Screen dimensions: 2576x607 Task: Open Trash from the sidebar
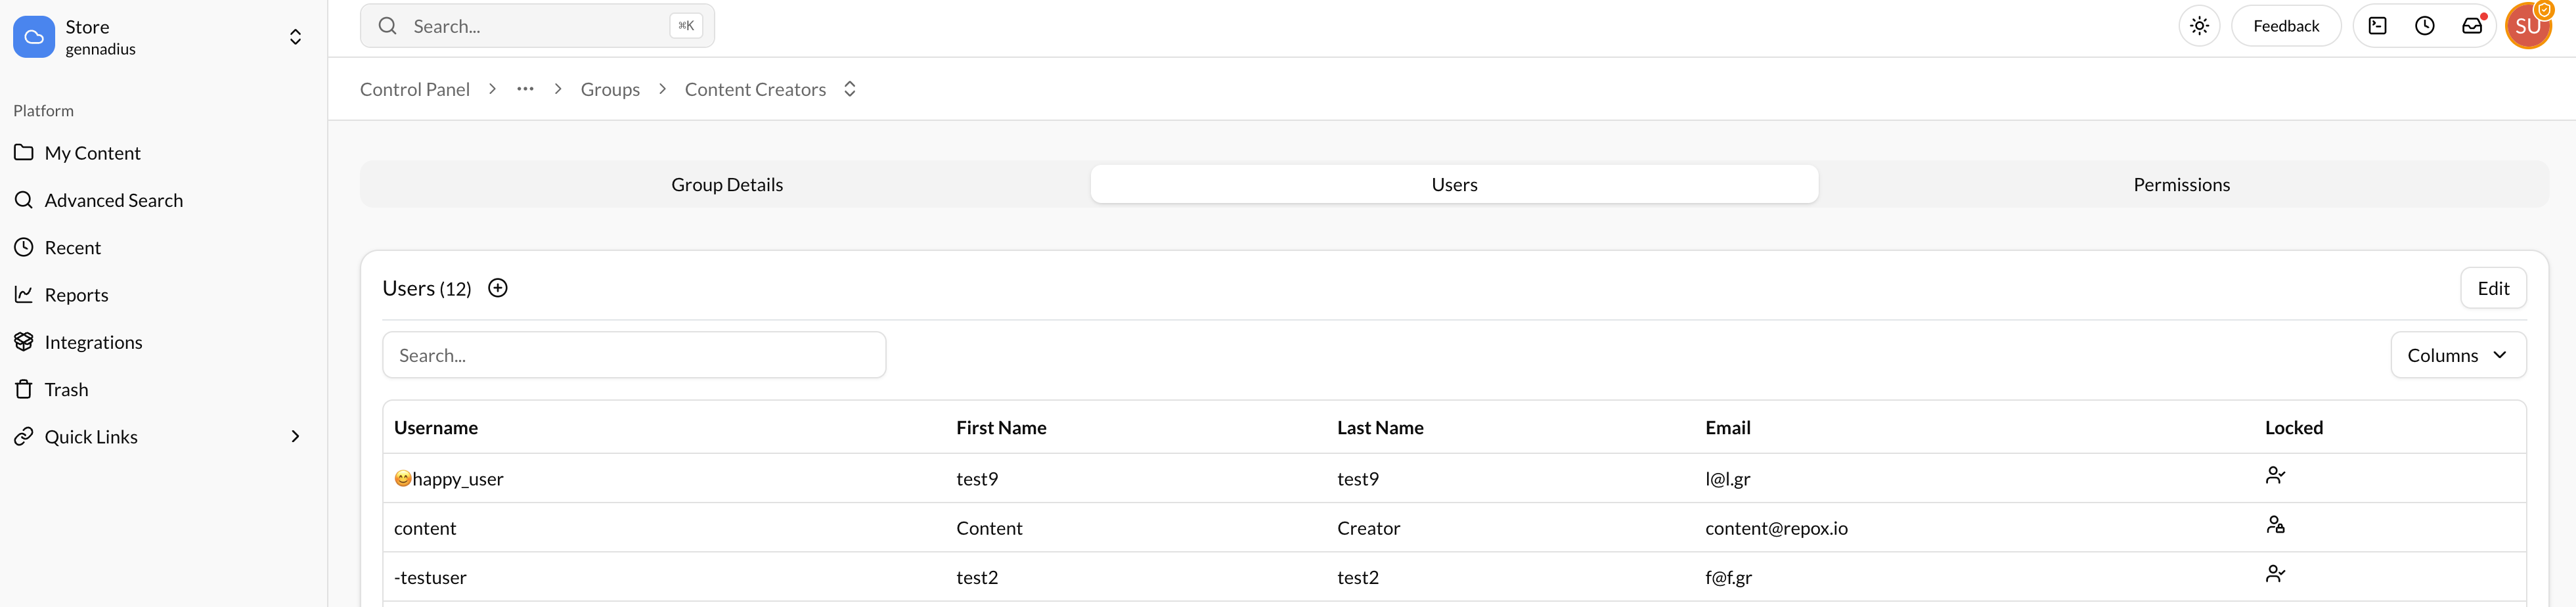coord(66,388)
